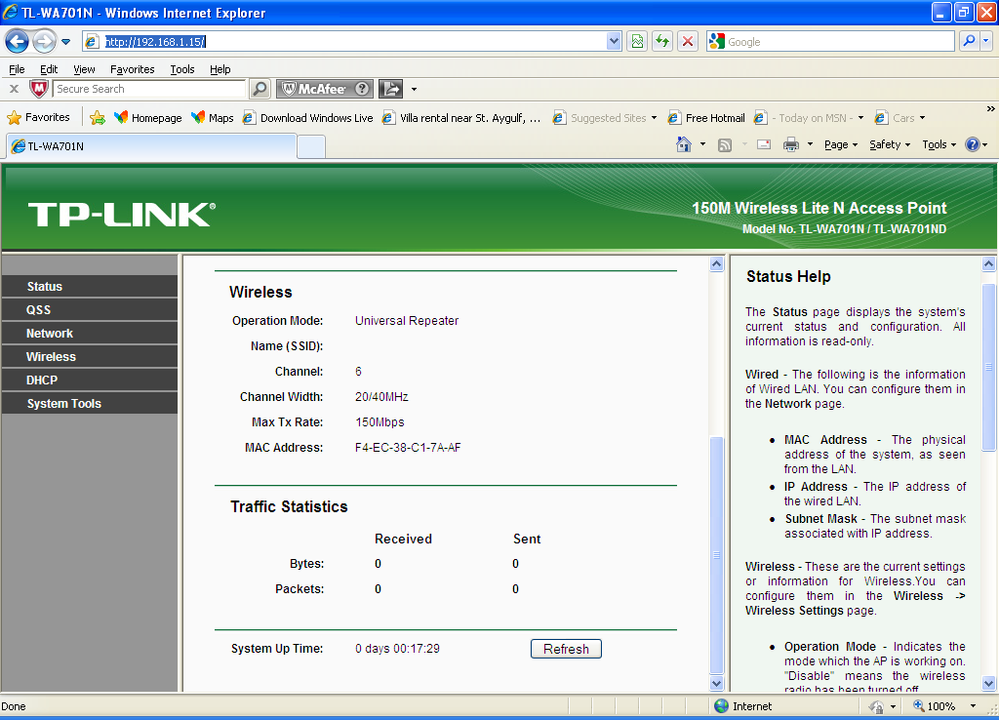Click the Add to Favorites Bar star icon

tap(97, 118)
